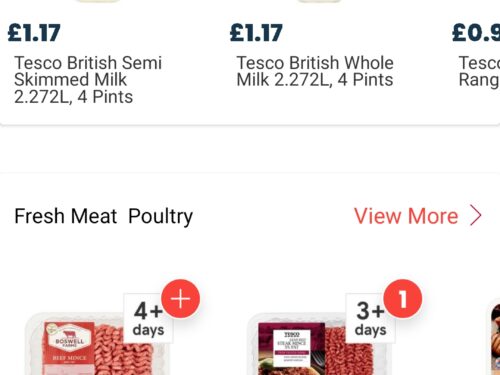
Task: Add Boswell Farms beef mince to basket
Action: [180, 299]
